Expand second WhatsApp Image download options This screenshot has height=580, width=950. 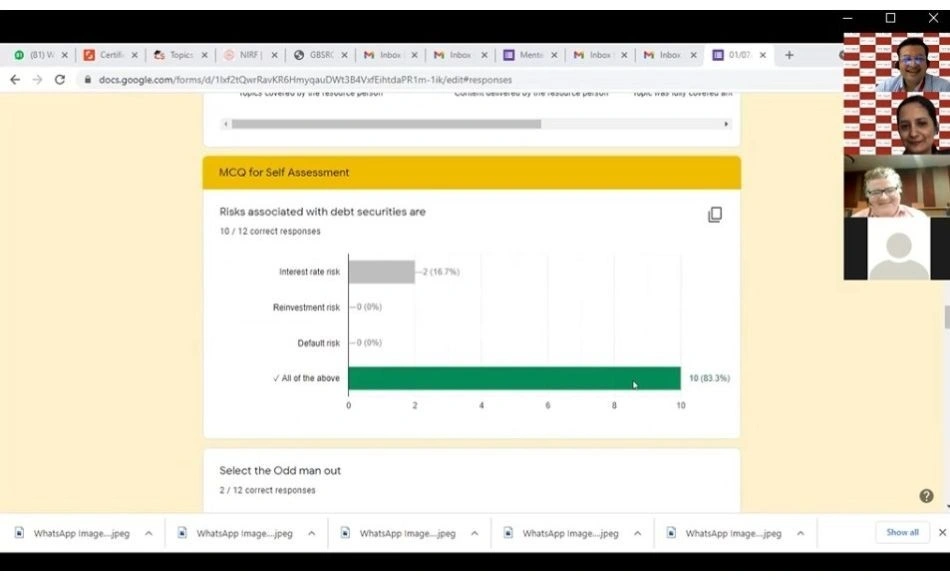pyautogui.click(x=311, y=533)
